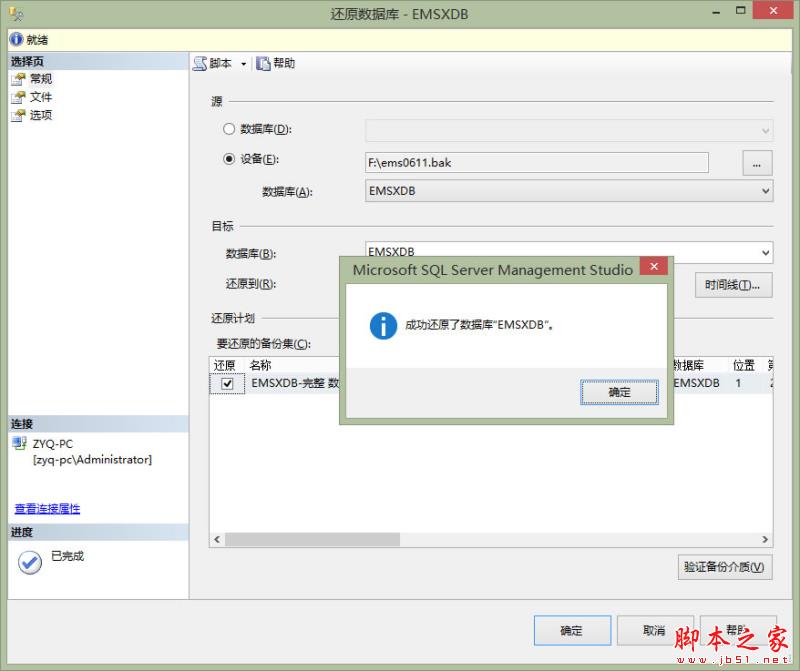
Task: Click the 脚本 script toolbar icon
Action: pyautogui.click(x=200, y=63)
